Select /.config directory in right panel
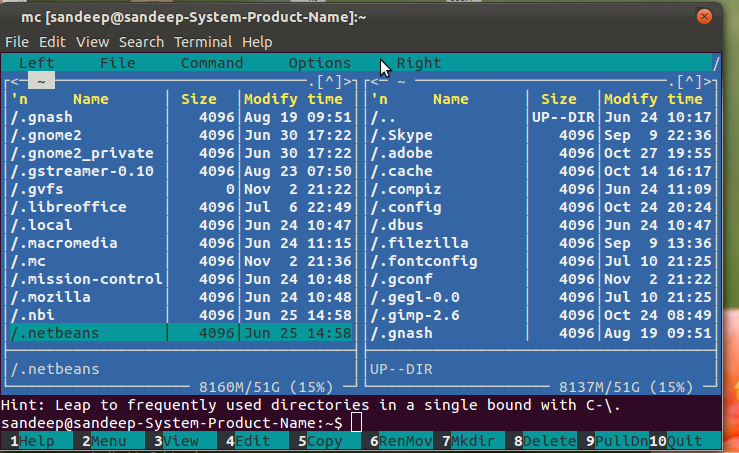Viewport: 739px width, 453px height. pyautogui.click(x=541, y=207)
